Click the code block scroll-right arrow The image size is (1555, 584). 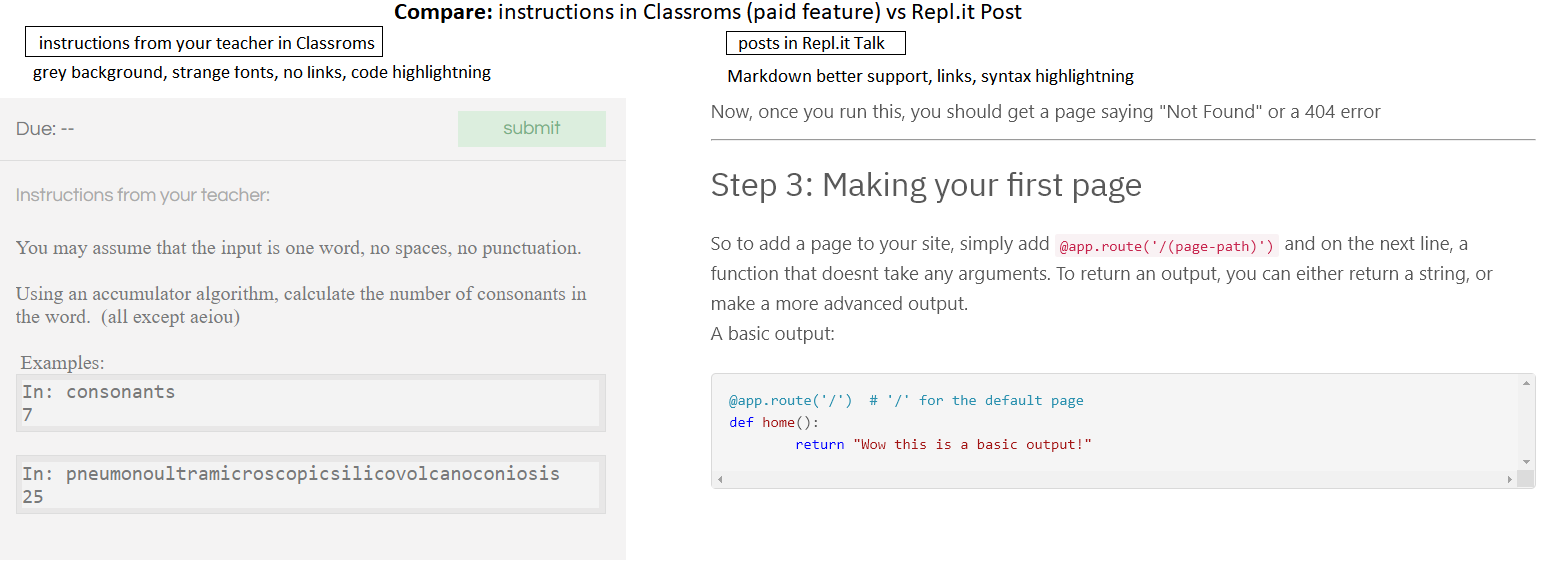[1509, 479]
